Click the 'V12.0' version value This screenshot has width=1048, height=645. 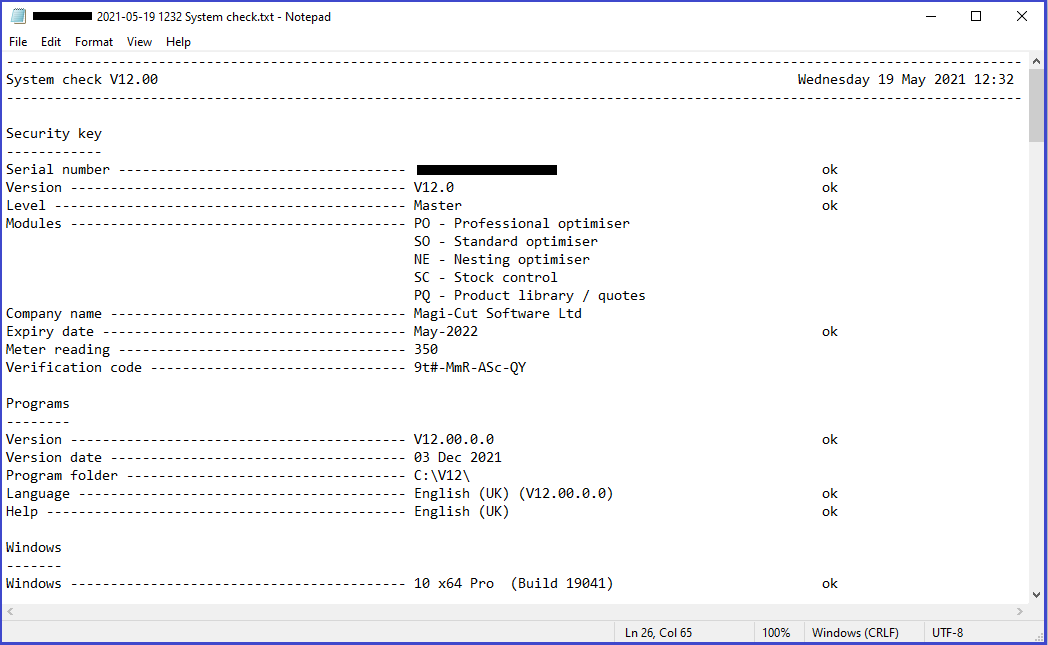[434, 188]
